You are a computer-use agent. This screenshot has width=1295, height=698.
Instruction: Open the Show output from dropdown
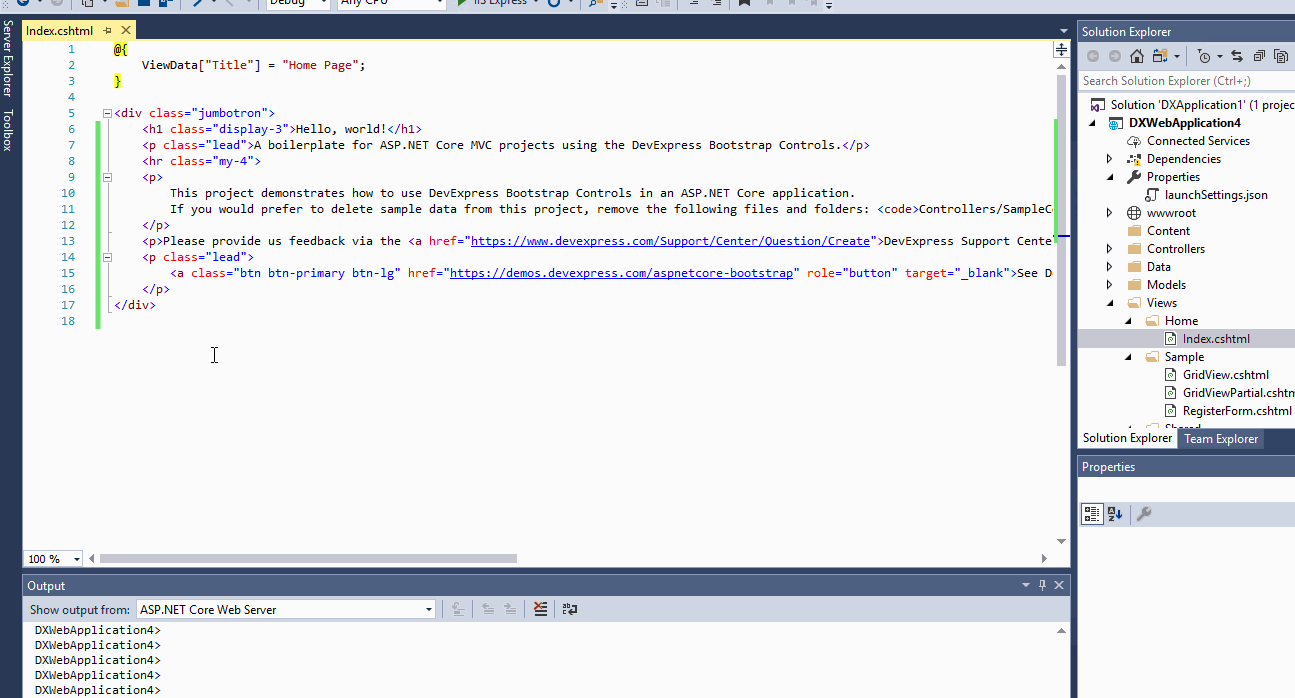click(x=428, y=608)
